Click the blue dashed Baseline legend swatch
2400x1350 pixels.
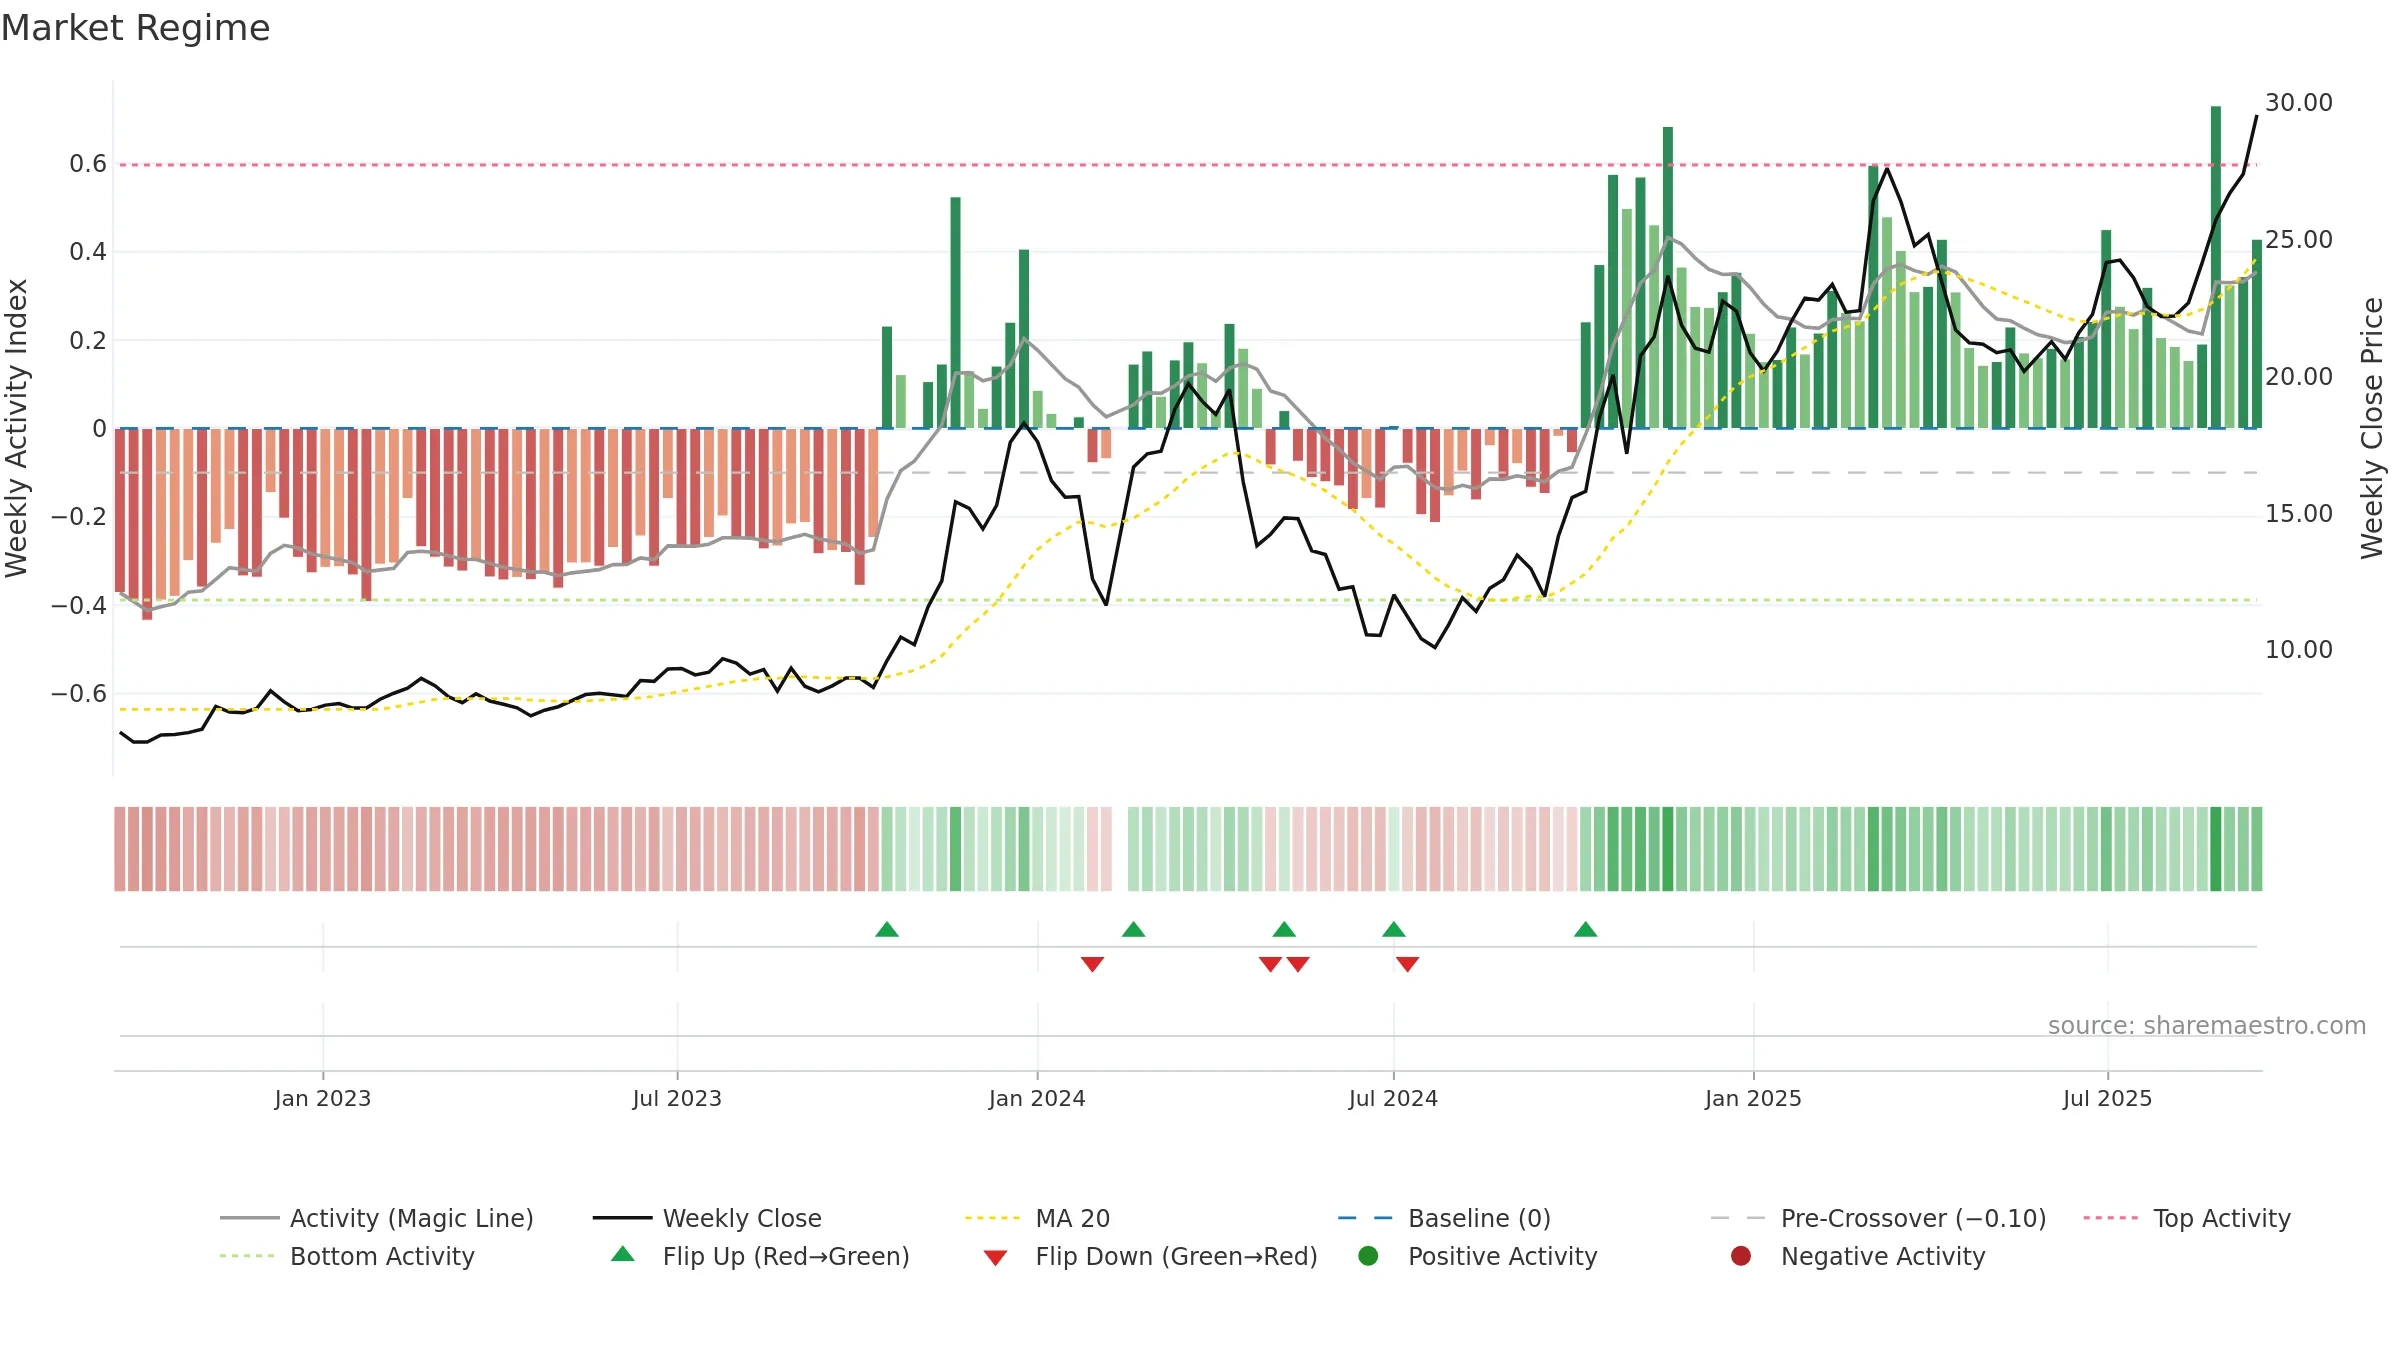pos(1365,1218)
